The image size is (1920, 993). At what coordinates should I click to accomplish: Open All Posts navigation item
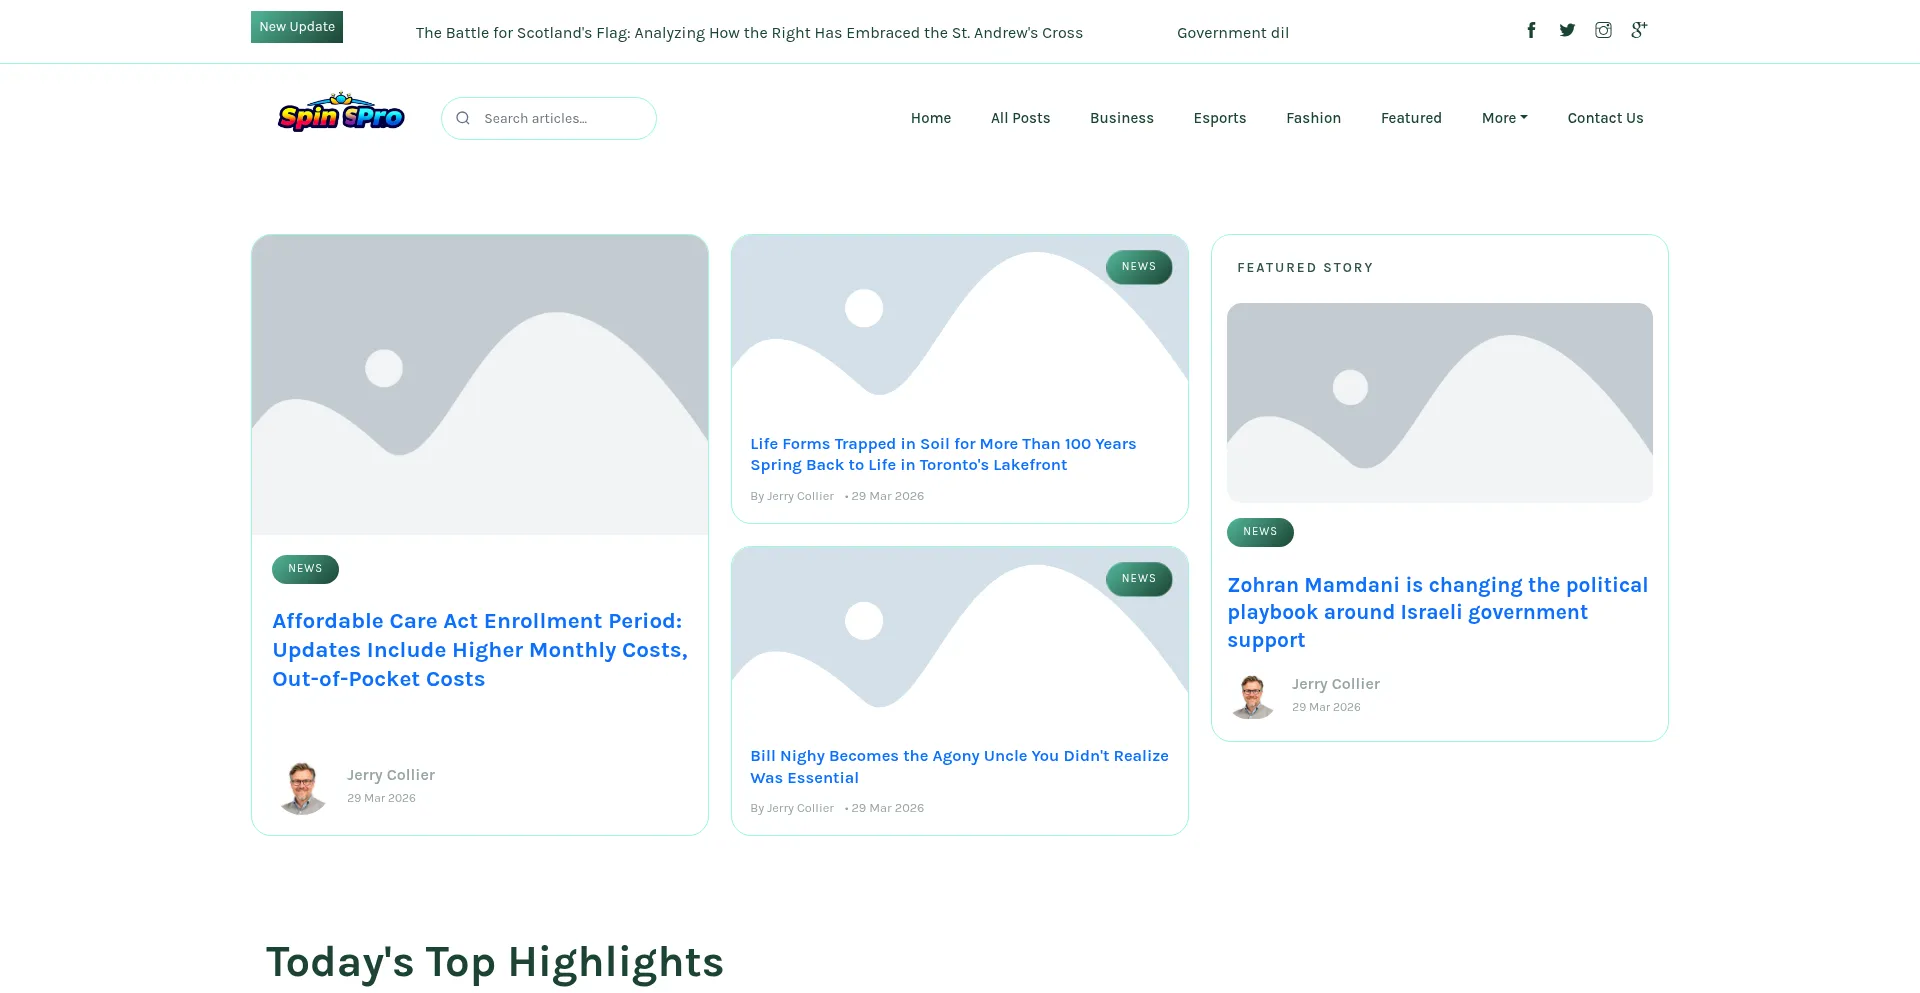pyautogui.click(x=1020, y=118)
